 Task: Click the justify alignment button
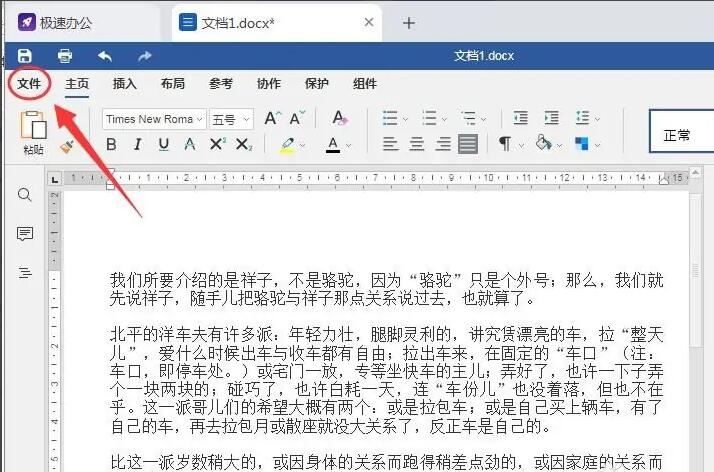[x=468, y=144]
